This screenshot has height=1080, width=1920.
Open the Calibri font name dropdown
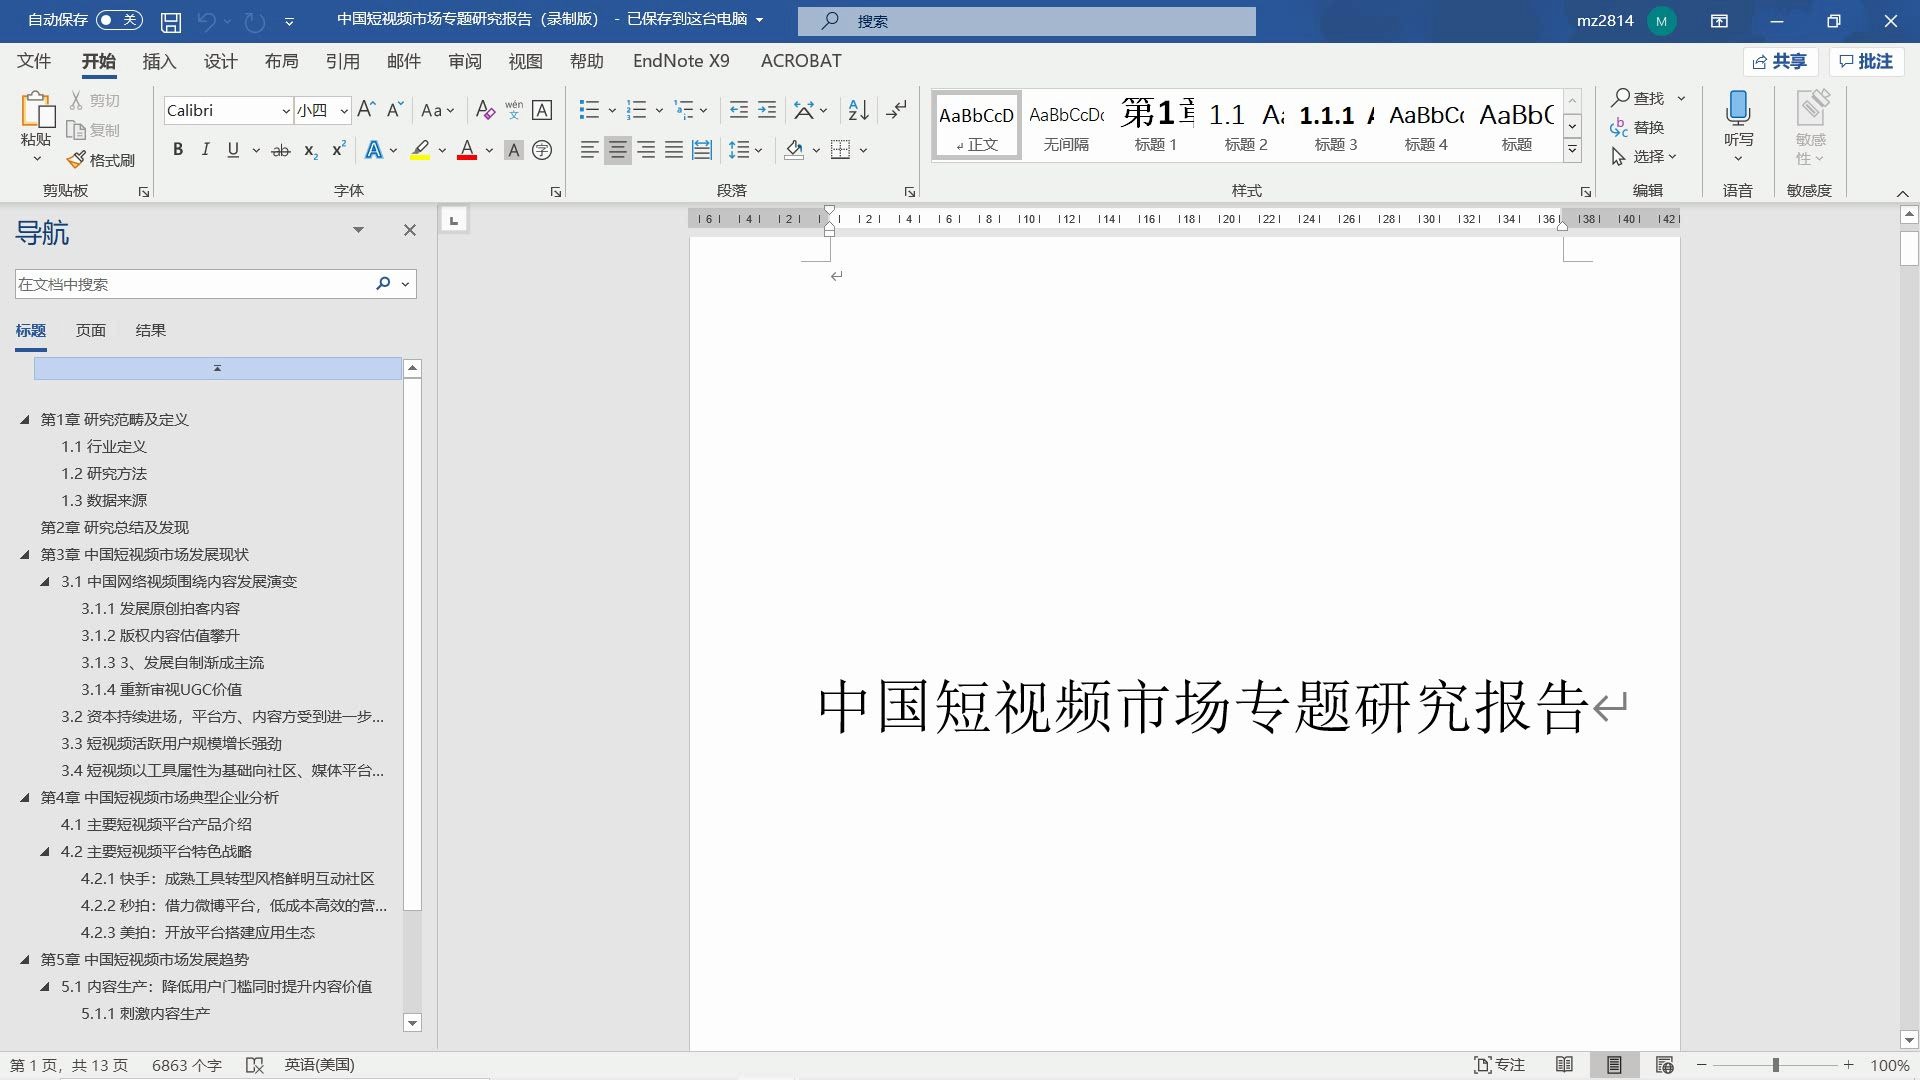coord(285,111)
